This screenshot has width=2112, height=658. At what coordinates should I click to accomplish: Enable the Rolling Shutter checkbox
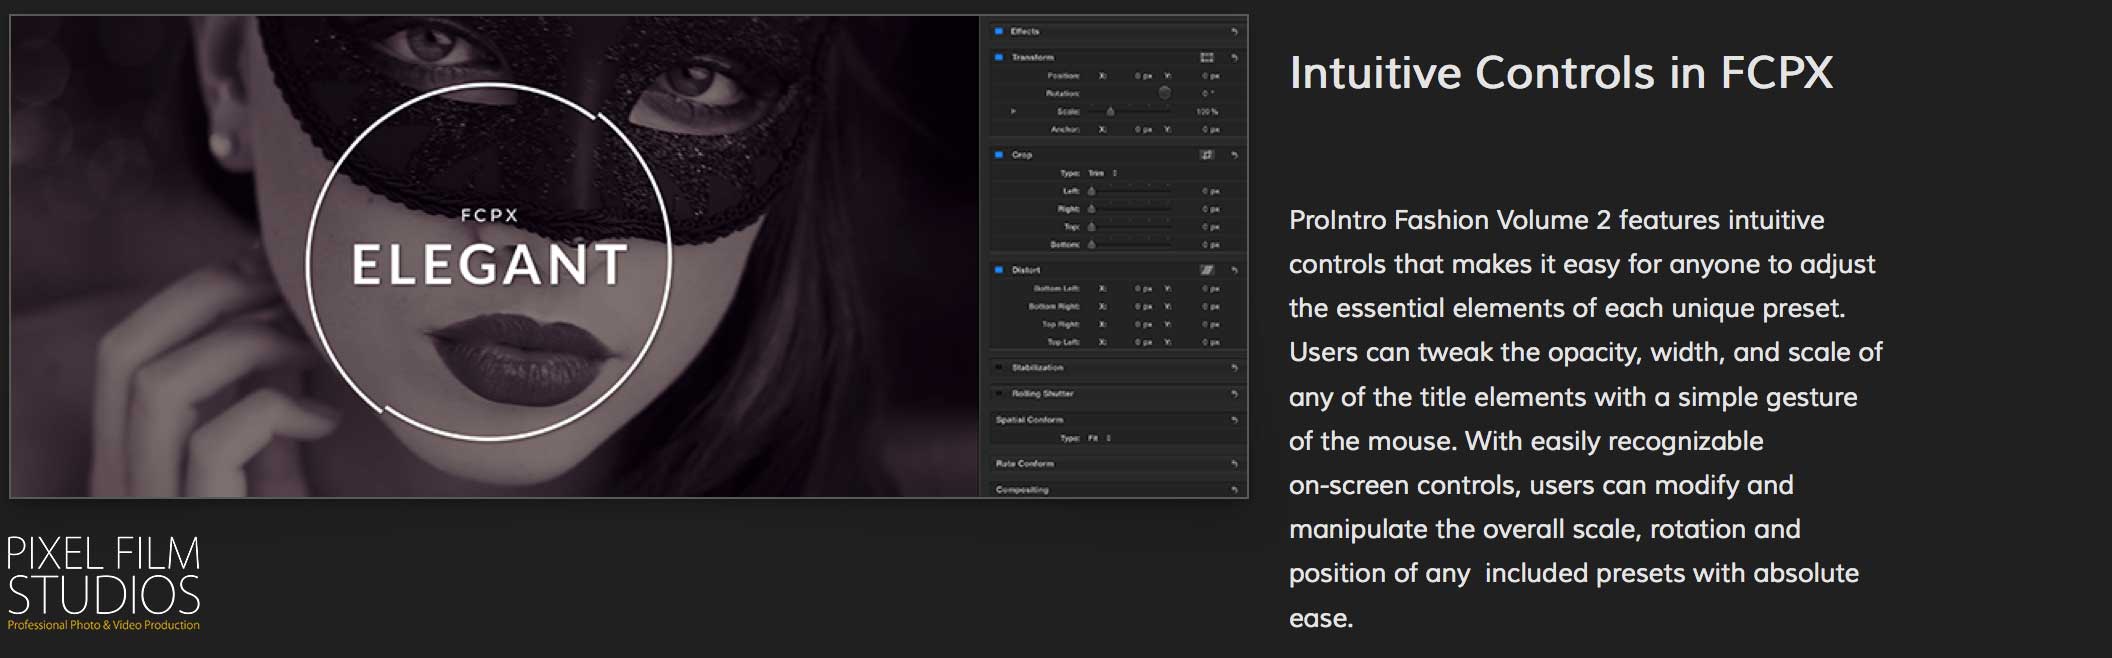(999, 394)
